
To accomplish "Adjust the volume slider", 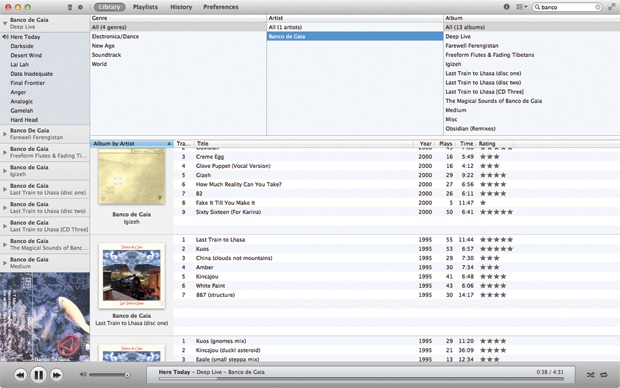I will pos(109,375).
